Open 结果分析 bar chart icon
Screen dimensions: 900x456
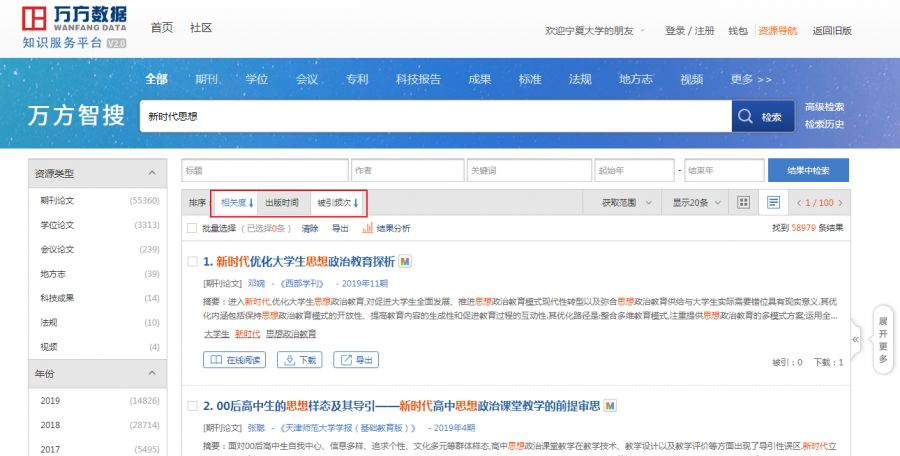[x=367, y=228]
